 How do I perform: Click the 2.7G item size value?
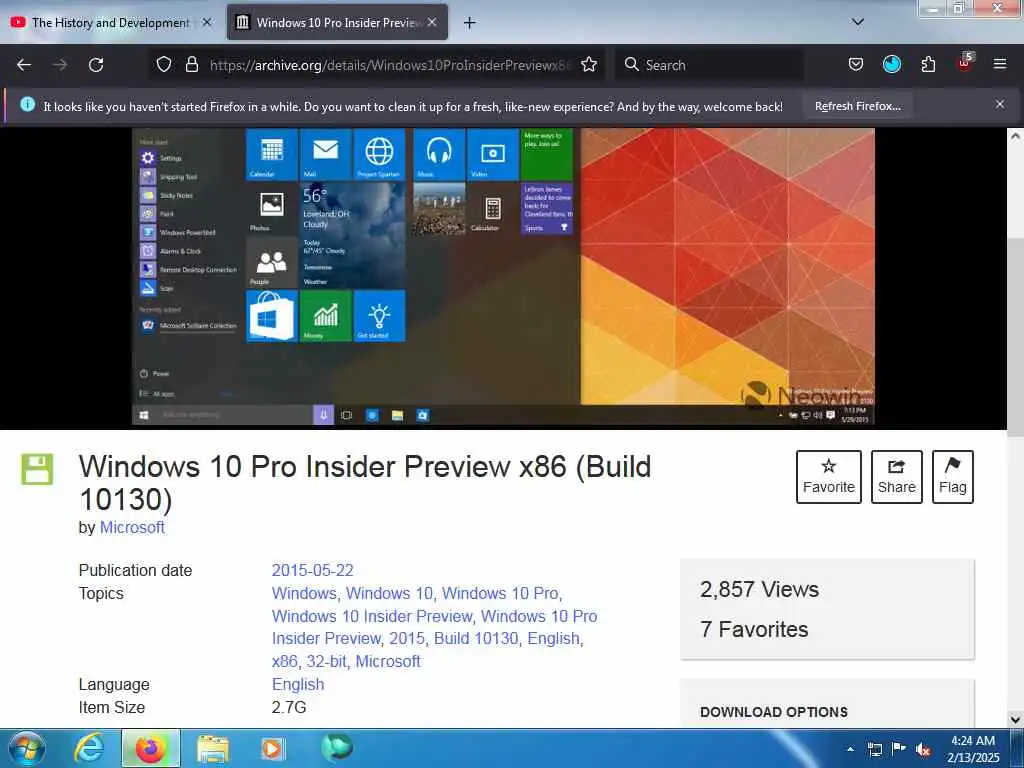click(289, 707)
